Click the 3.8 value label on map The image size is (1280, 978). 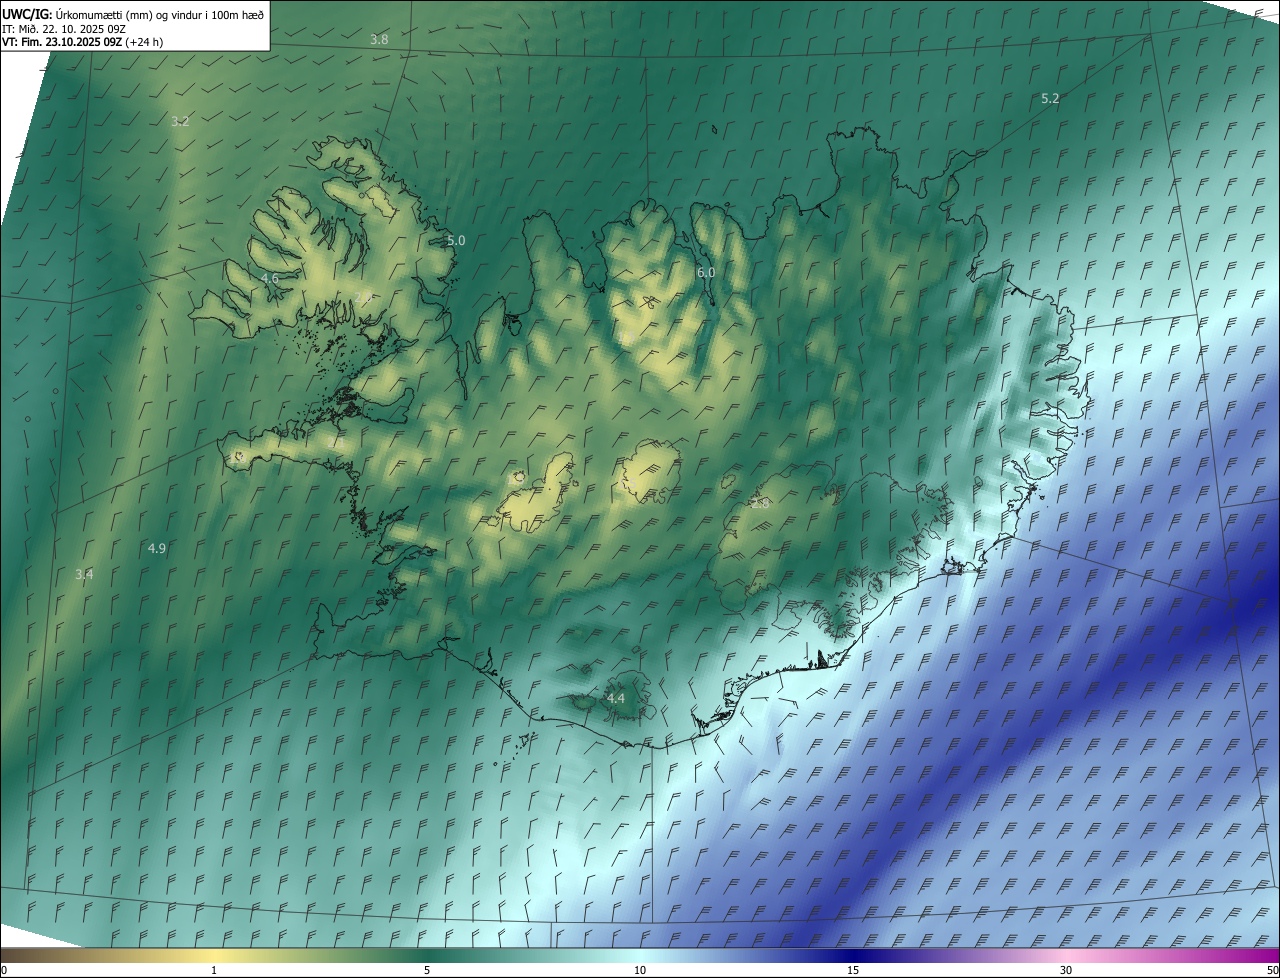click(379, 40)
